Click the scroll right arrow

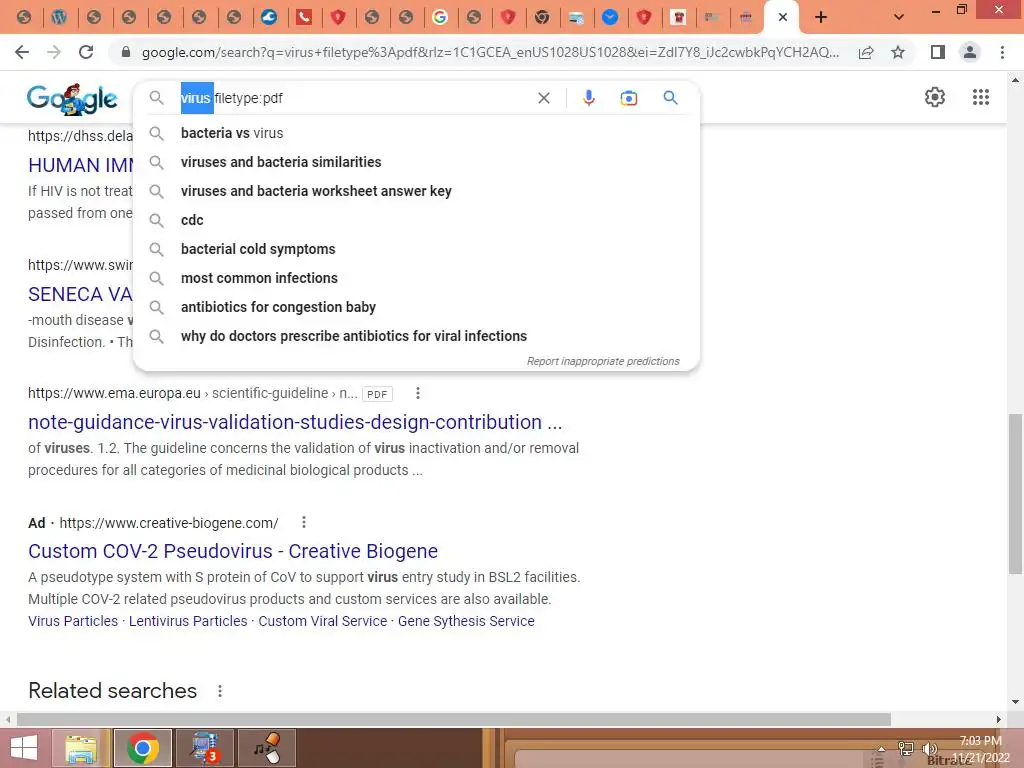pos(998,719)
